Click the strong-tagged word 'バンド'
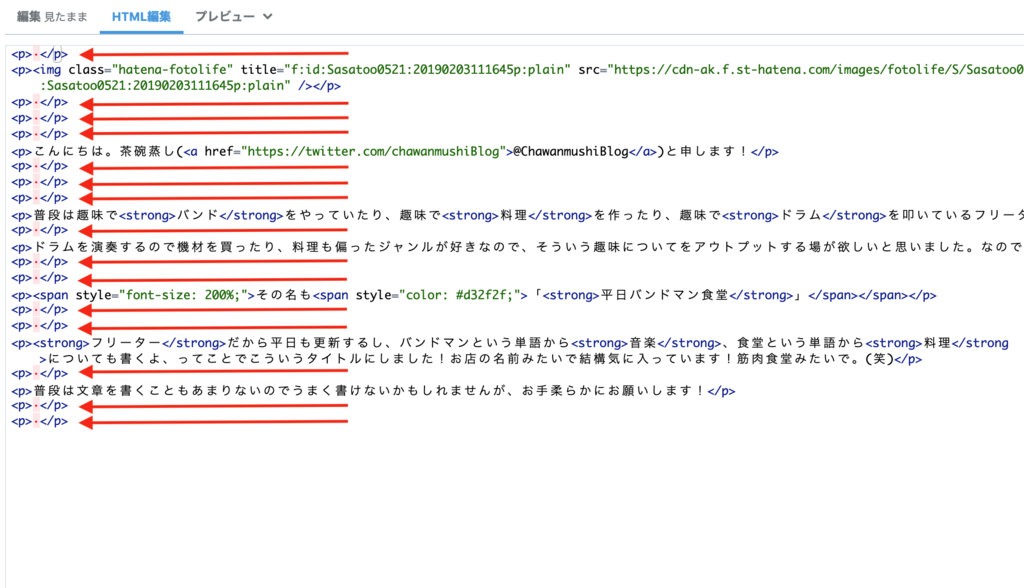The image size is (1024, 588). [x=197, y=216]
